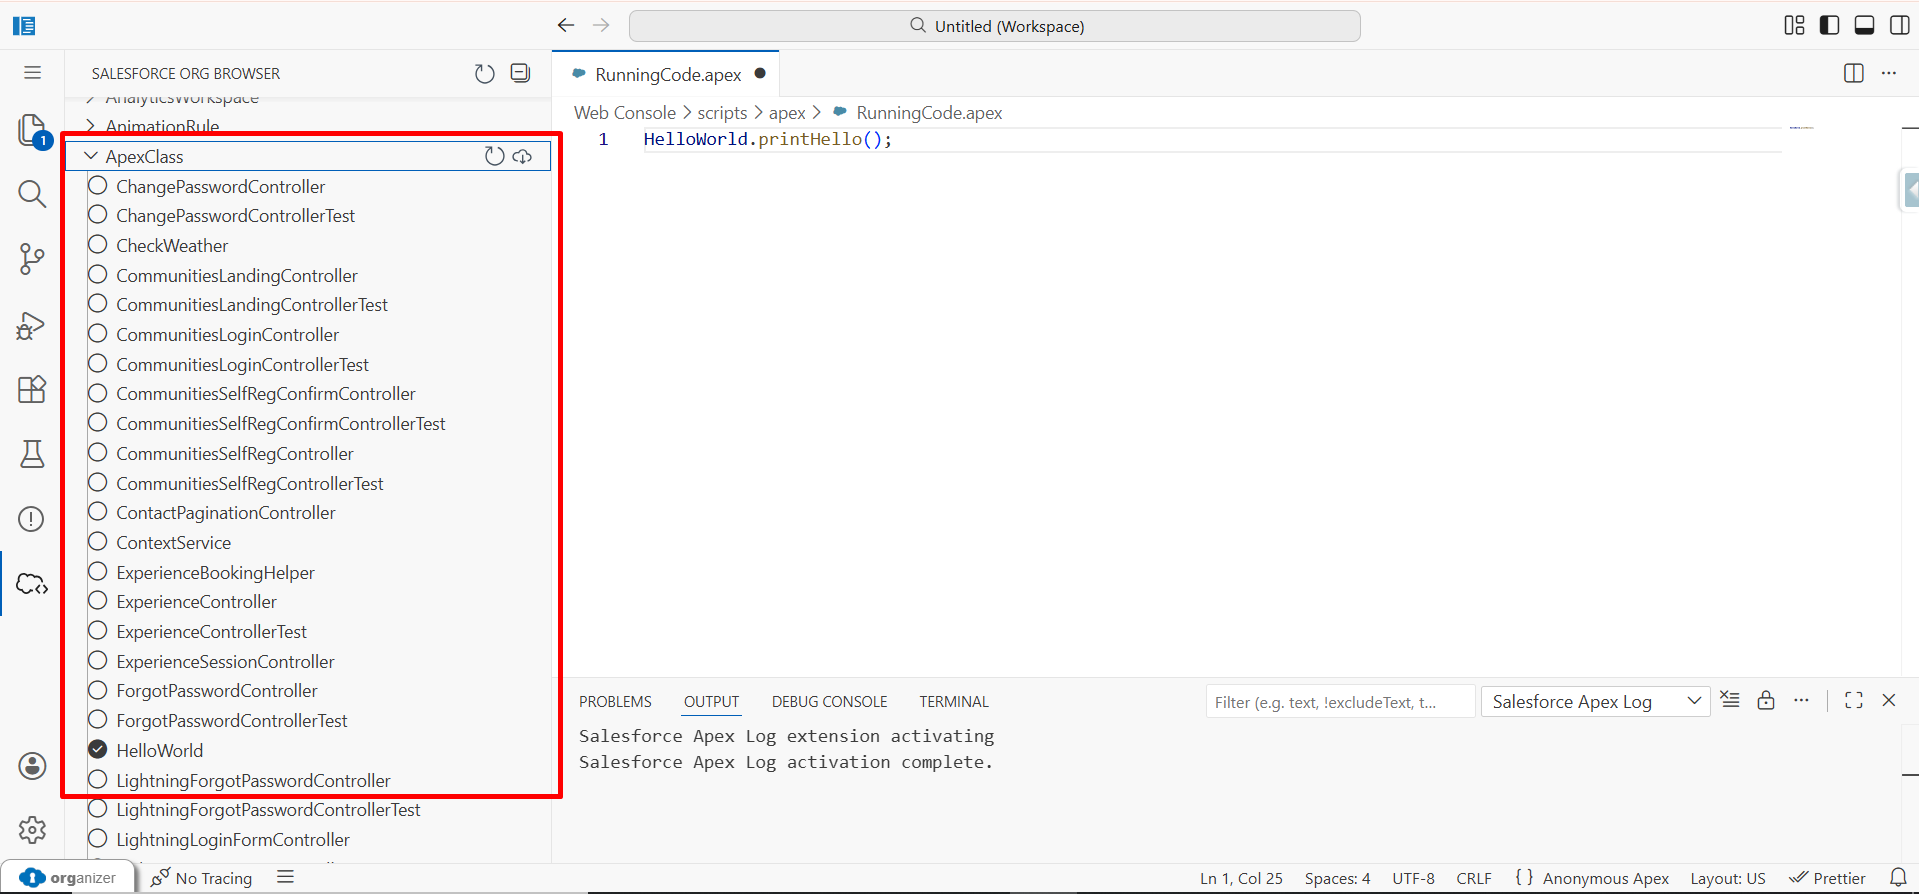The width and height of the screenshot is (1919, 894).
Task: Select CommunitiesLoginController radio circle
Action: 98,334
